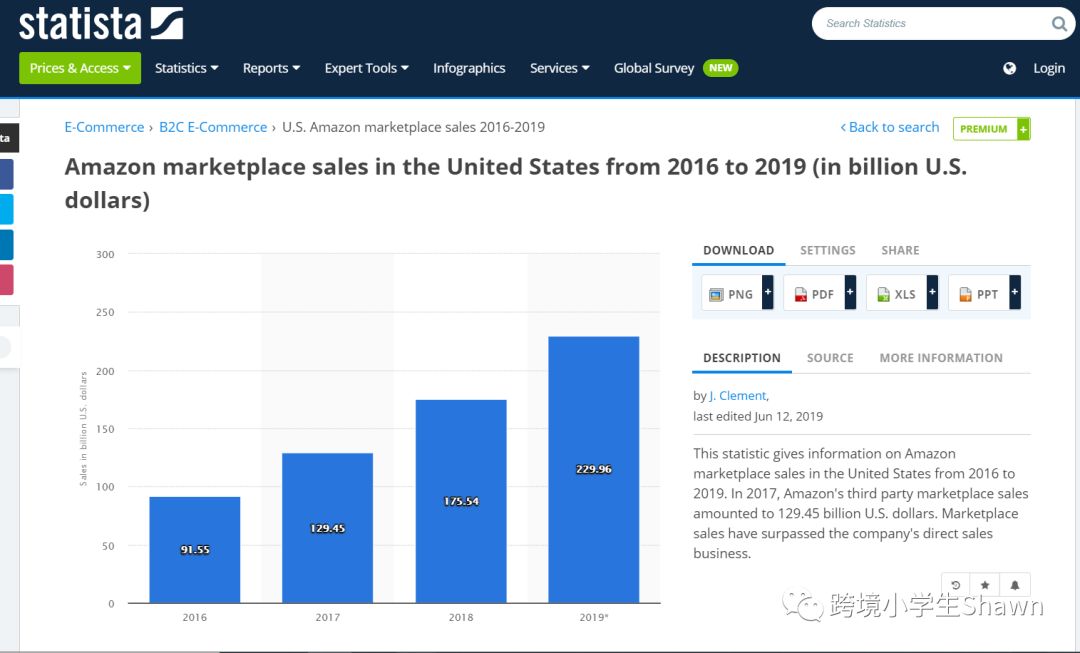Image resolution: width=1080 pixels, height=653 pixels.
Task: Open the More Information tab
Action: point(940,358)
